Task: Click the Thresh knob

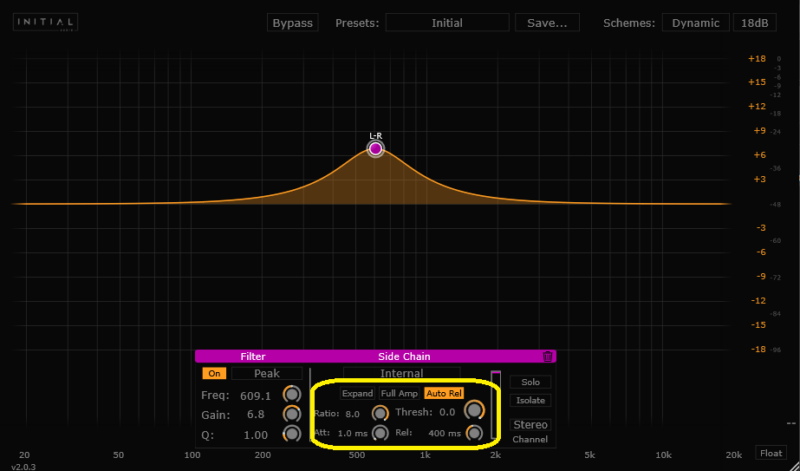Action: pos(474,411)
